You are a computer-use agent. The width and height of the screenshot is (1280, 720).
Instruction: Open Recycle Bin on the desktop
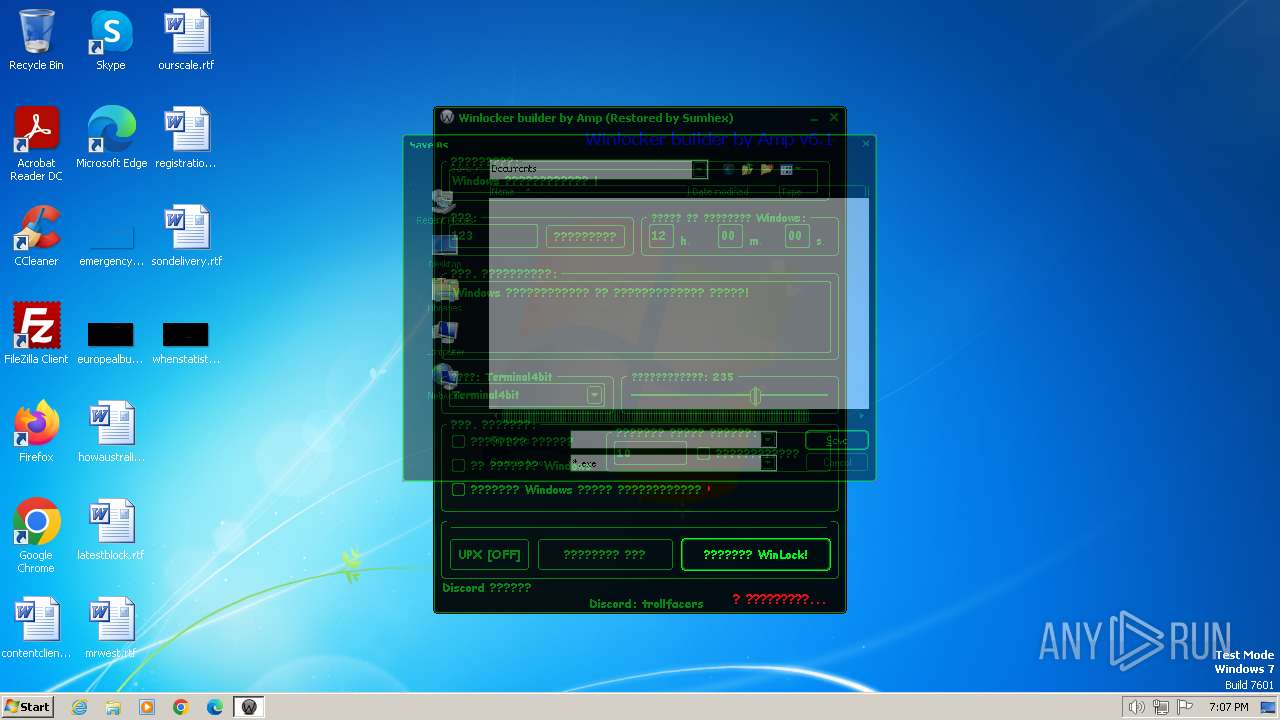click(x=36, y=40)
